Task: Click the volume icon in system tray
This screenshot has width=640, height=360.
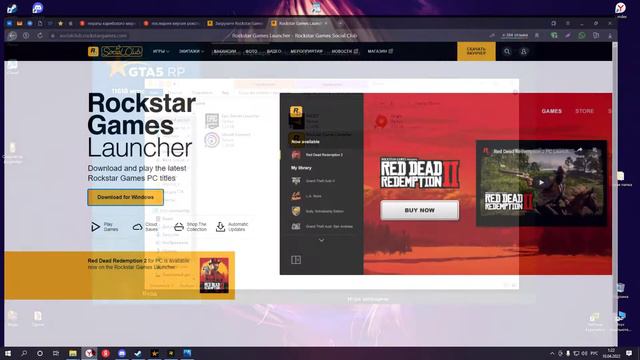Action: pyautogui.click(x=584, y=353)
